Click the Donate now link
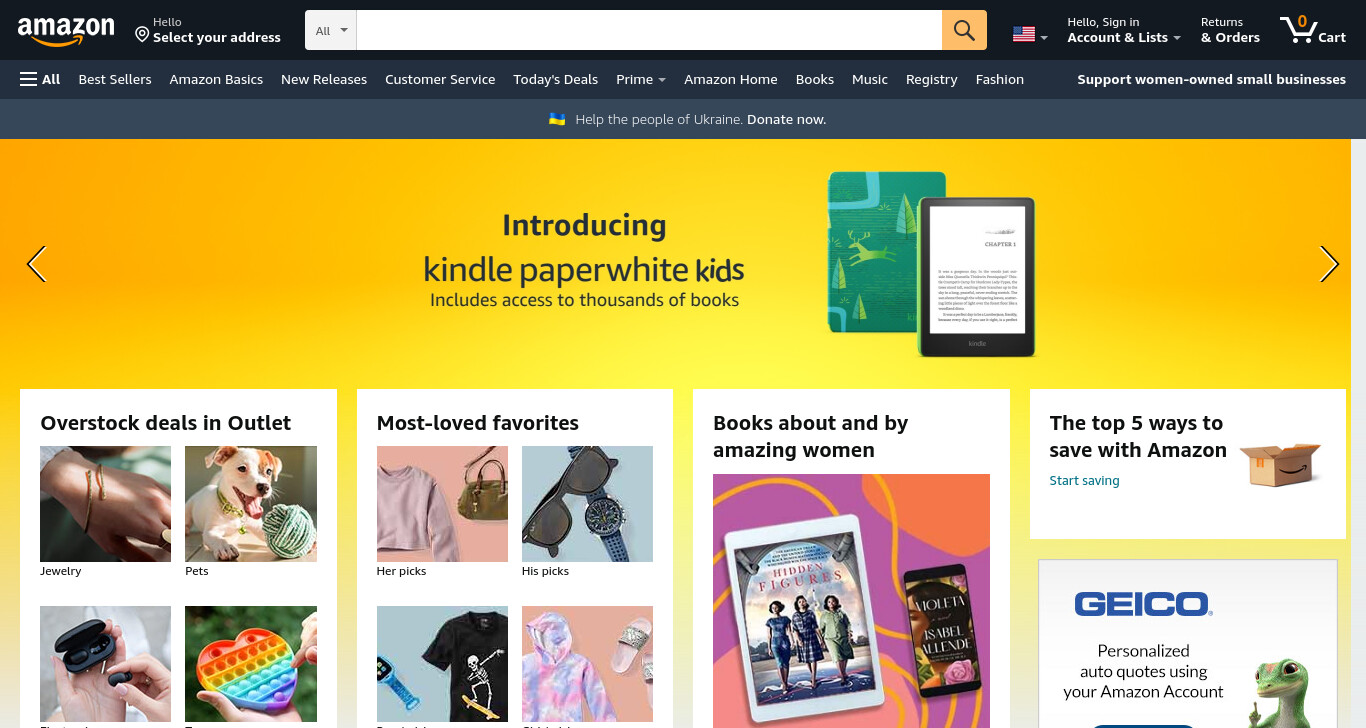The image size is (1366, 728). point(786,119)
